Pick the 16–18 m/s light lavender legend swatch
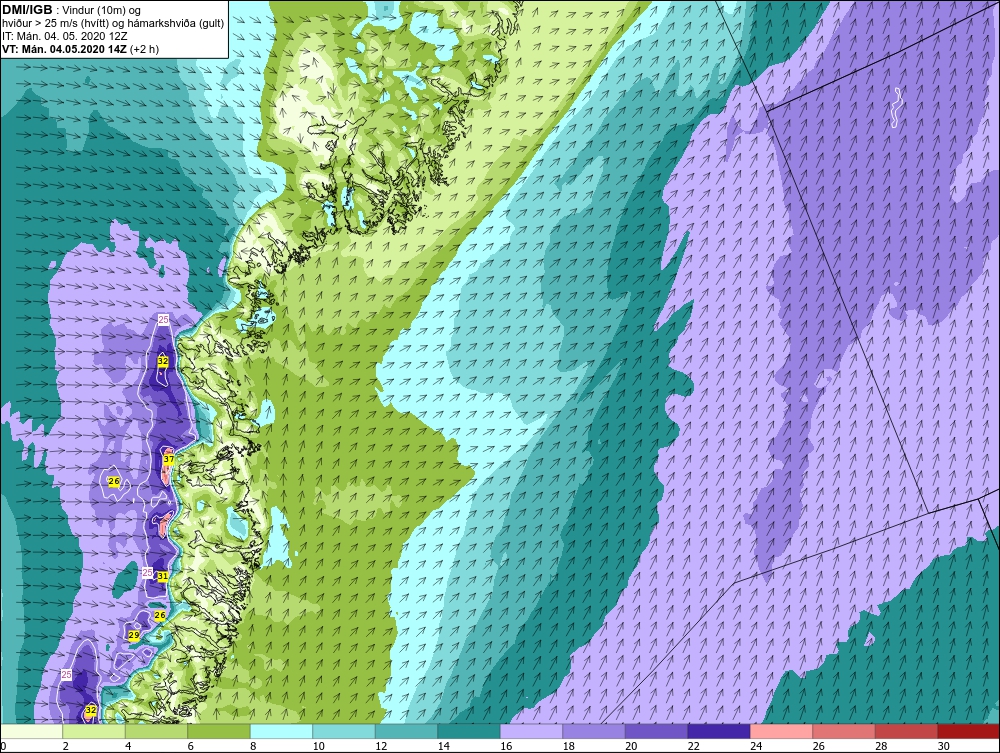This screenshot has height=753, width=1000. (531, 731)
